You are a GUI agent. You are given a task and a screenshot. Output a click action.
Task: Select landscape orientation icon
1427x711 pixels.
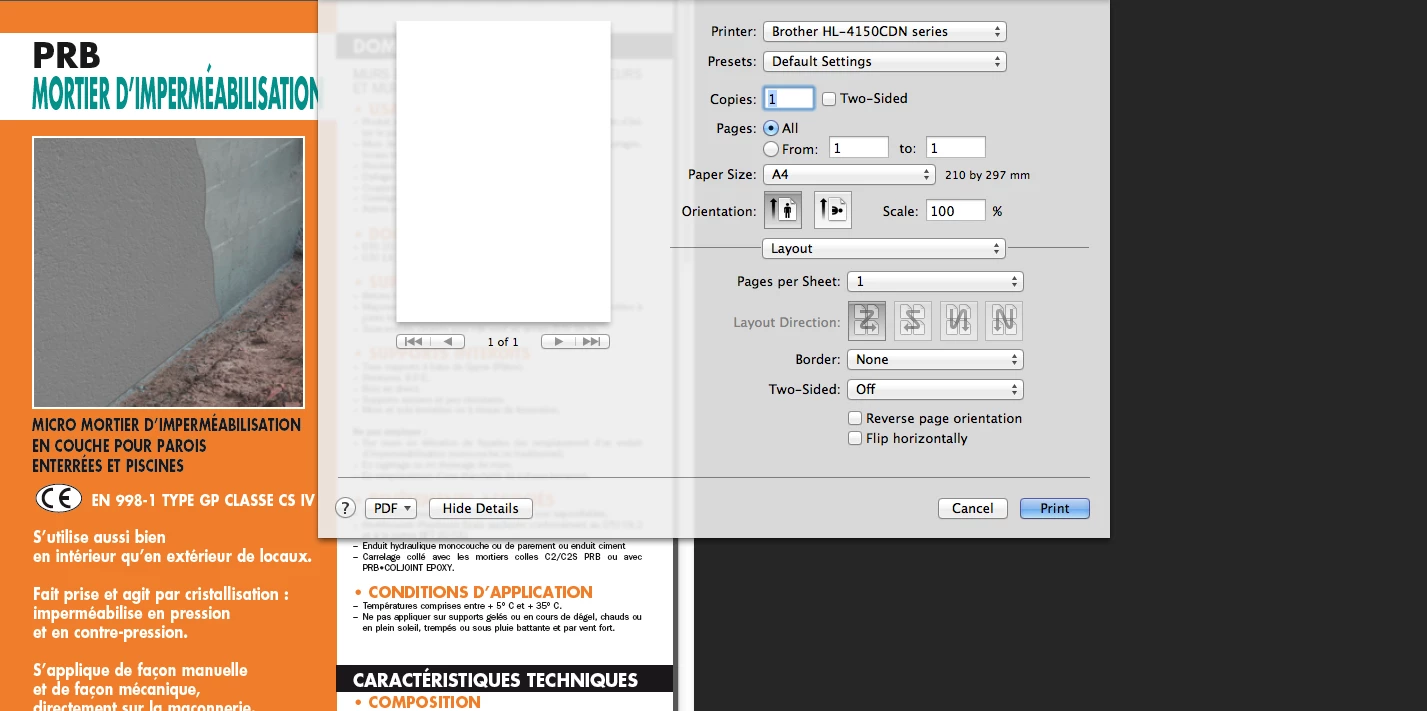[833, 210]
